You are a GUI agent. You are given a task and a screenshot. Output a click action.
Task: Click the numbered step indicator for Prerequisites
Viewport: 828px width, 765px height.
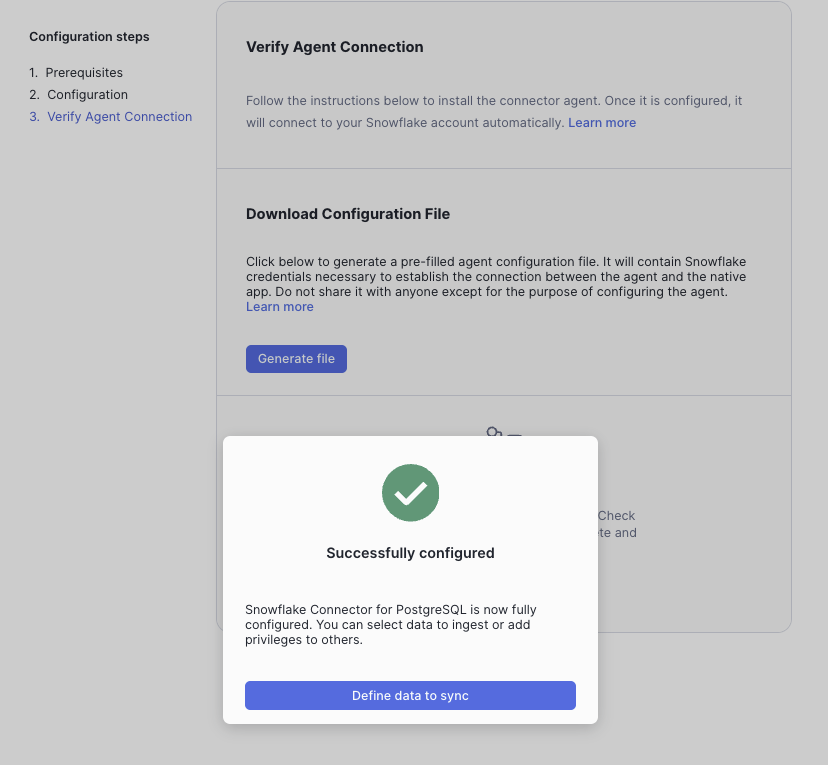click(x=33, y=72)
